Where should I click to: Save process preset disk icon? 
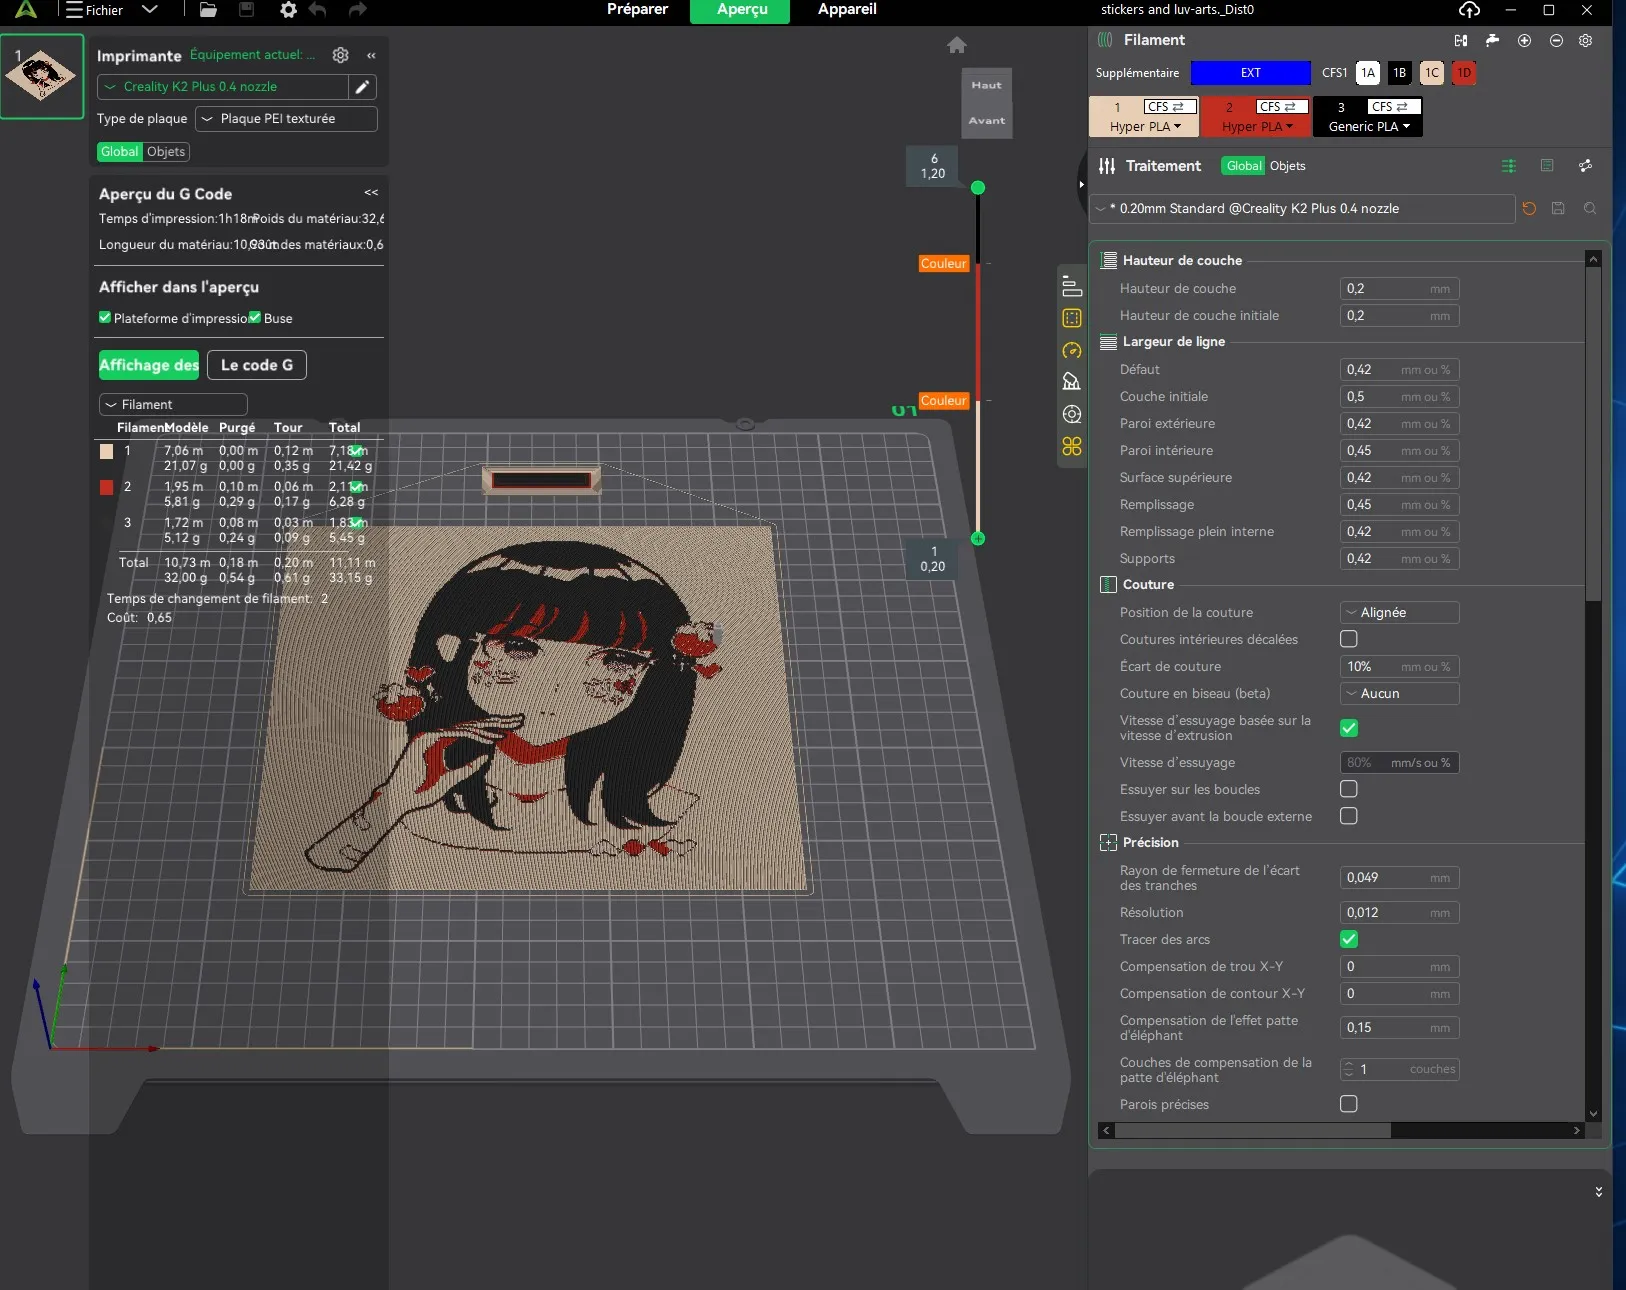coord(1558,209)
